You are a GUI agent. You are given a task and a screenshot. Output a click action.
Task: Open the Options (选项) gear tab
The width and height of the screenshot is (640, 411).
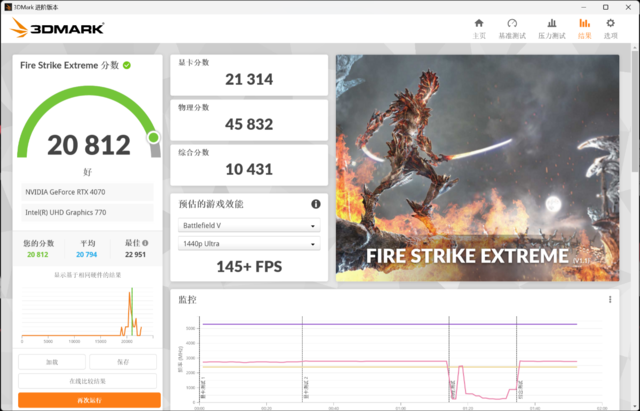coord(610,29)
